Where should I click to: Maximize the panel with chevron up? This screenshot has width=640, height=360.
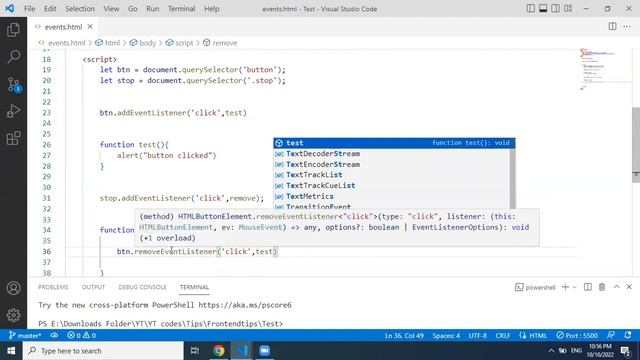click(616, 287)
